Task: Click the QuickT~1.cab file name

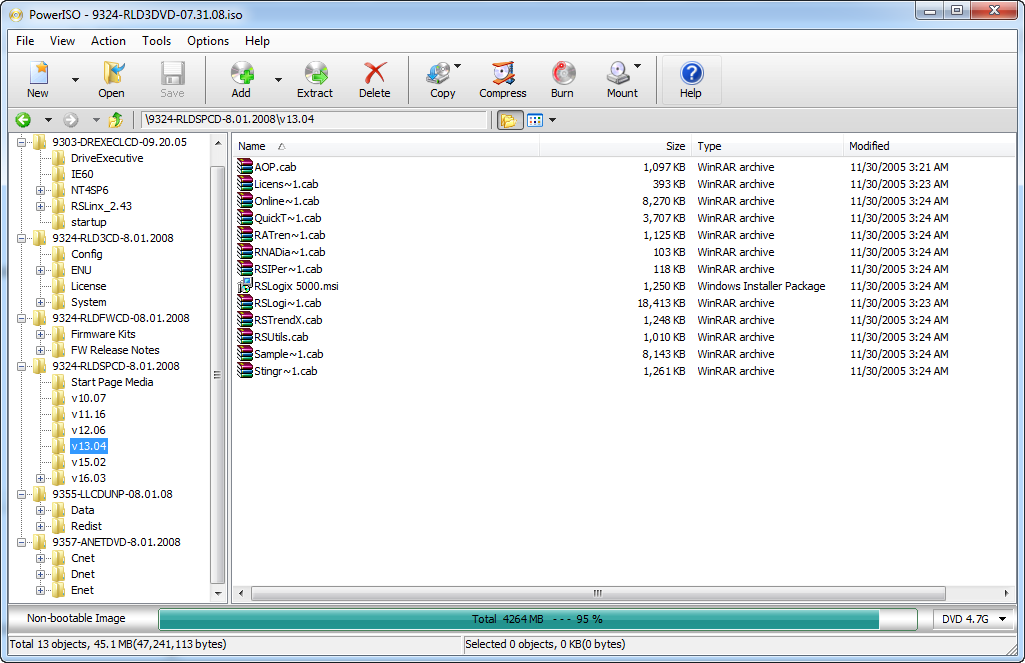Action: [288, 218]
